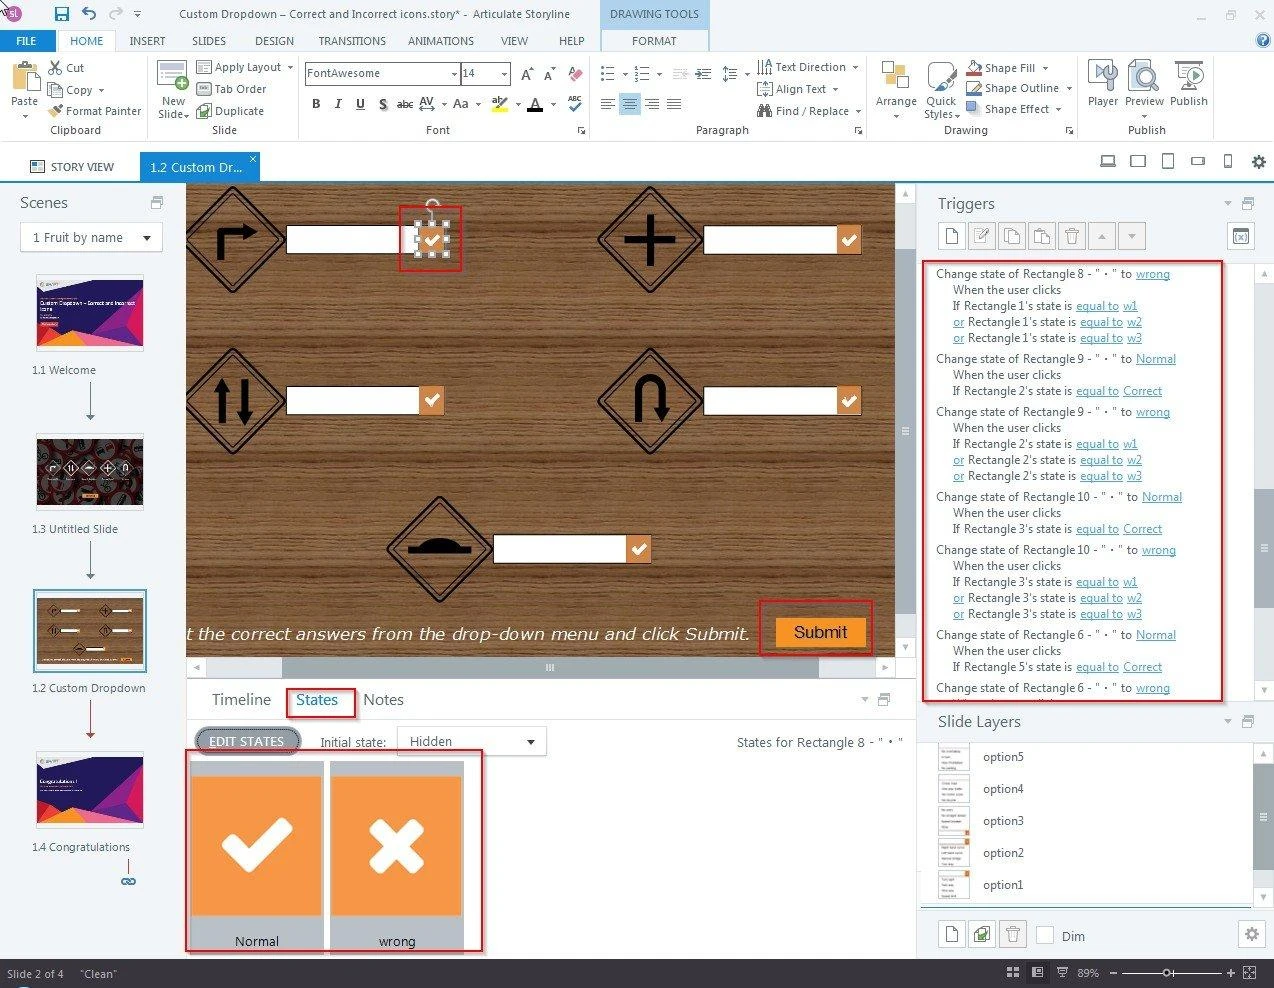Click the first 'wrong' link for Rectangle 8
Viewport: 1274px width, 988px height.
tap(1153, 274)
